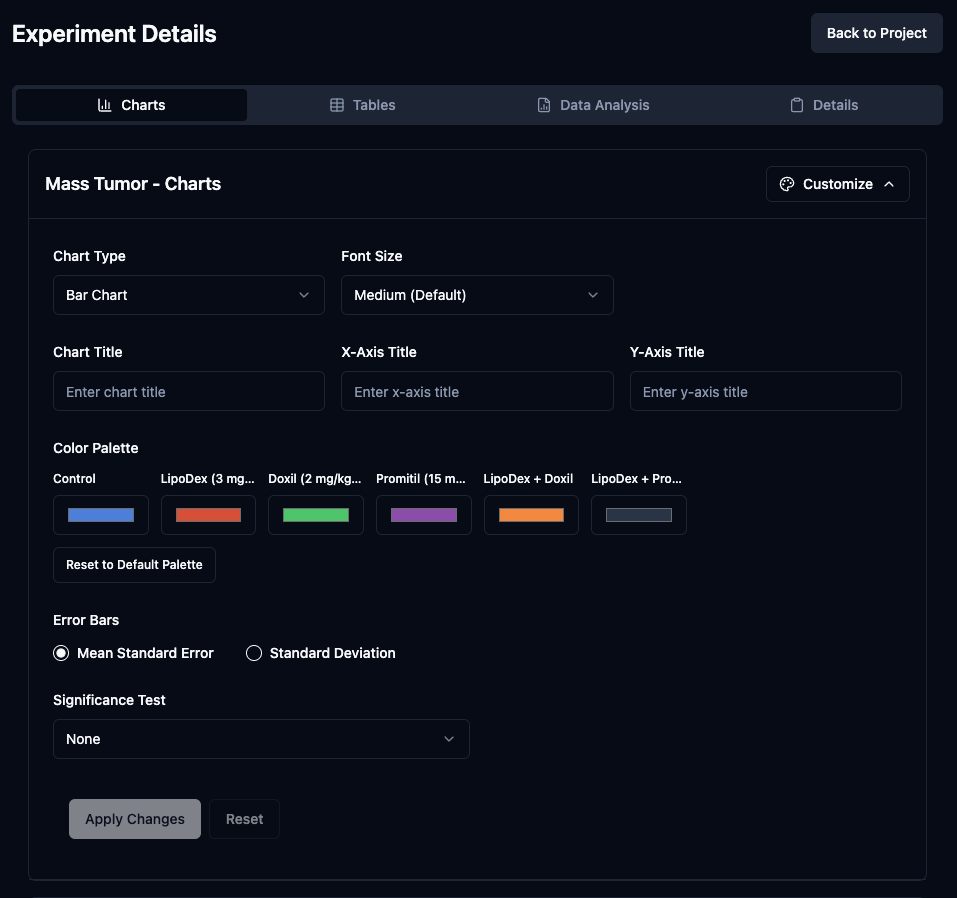
Task: Click the Mass Tumor - Charts heading
Action: coord(133,184)
